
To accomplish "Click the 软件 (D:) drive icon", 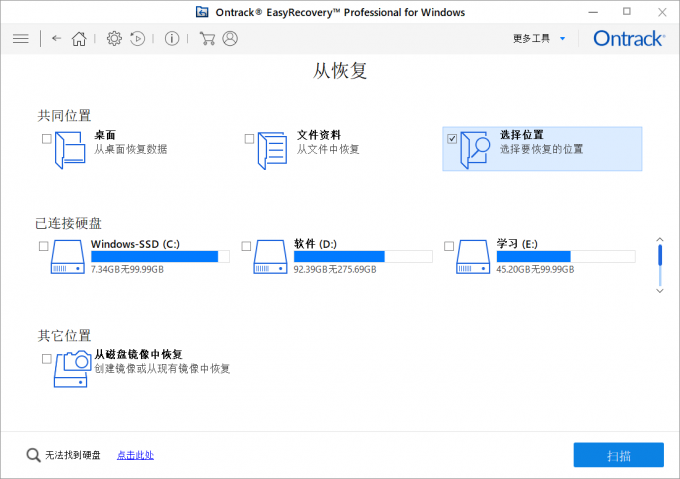I will [x=270, y=257].
